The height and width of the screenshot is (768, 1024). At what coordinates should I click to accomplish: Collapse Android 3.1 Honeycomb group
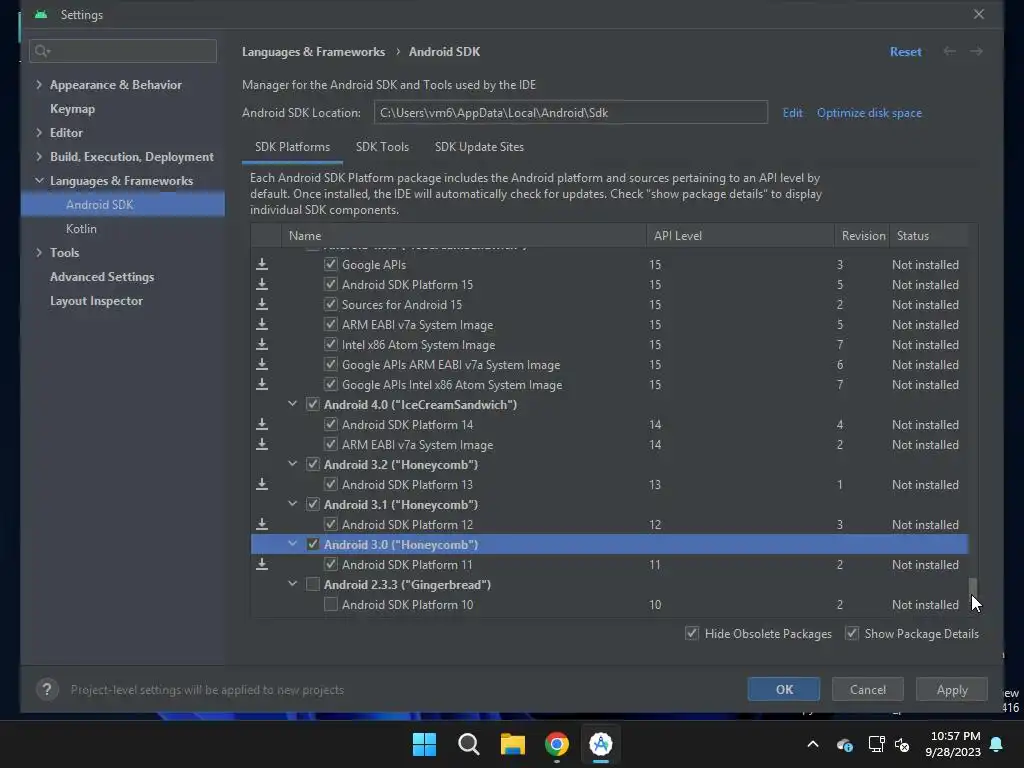coord(293,504)
